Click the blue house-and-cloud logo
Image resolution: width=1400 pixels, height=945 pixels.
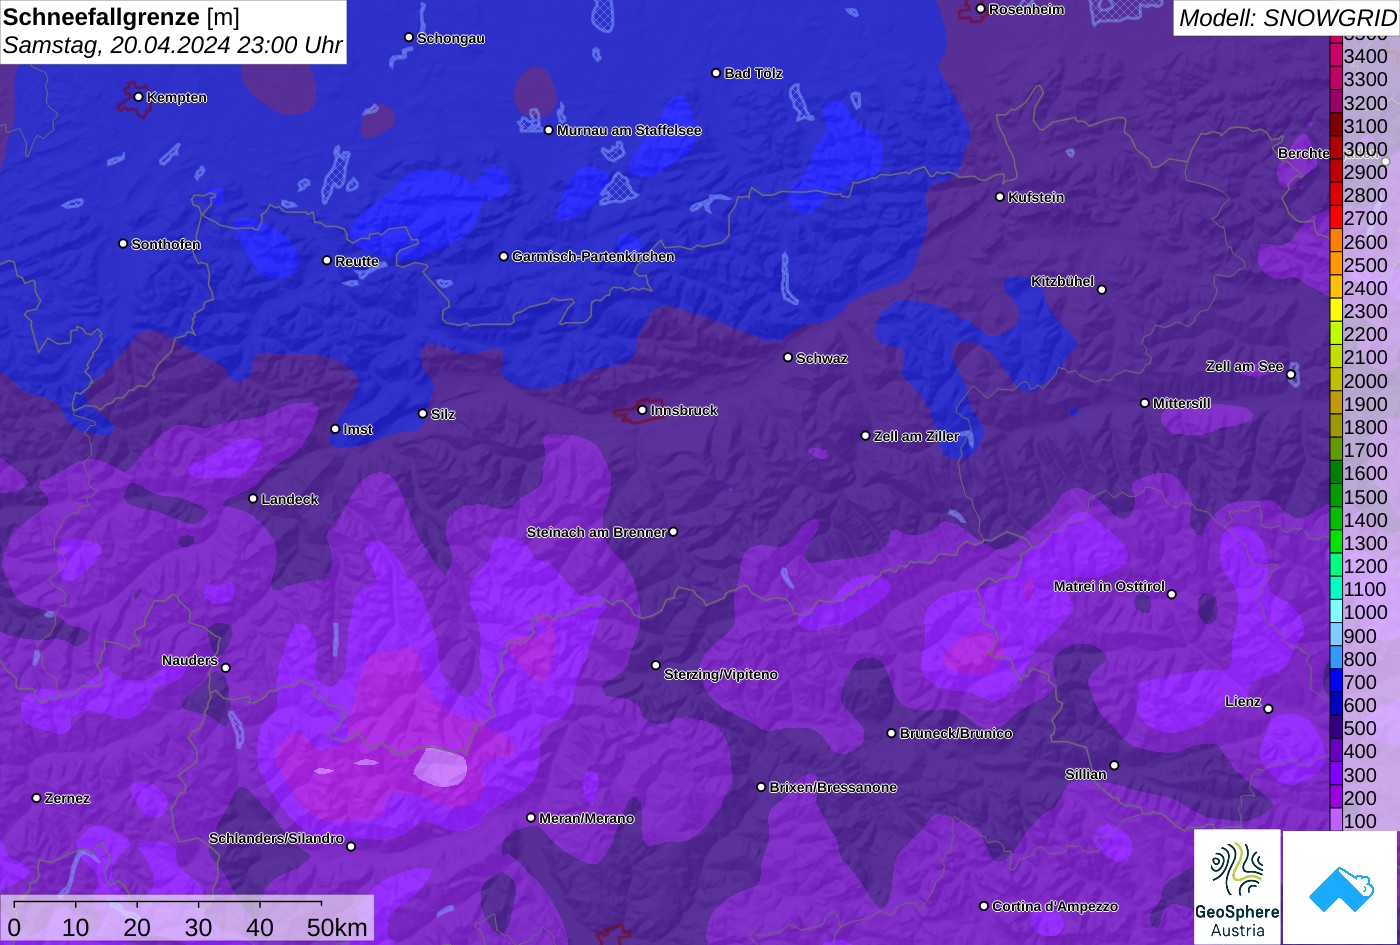pos(1340,887)
